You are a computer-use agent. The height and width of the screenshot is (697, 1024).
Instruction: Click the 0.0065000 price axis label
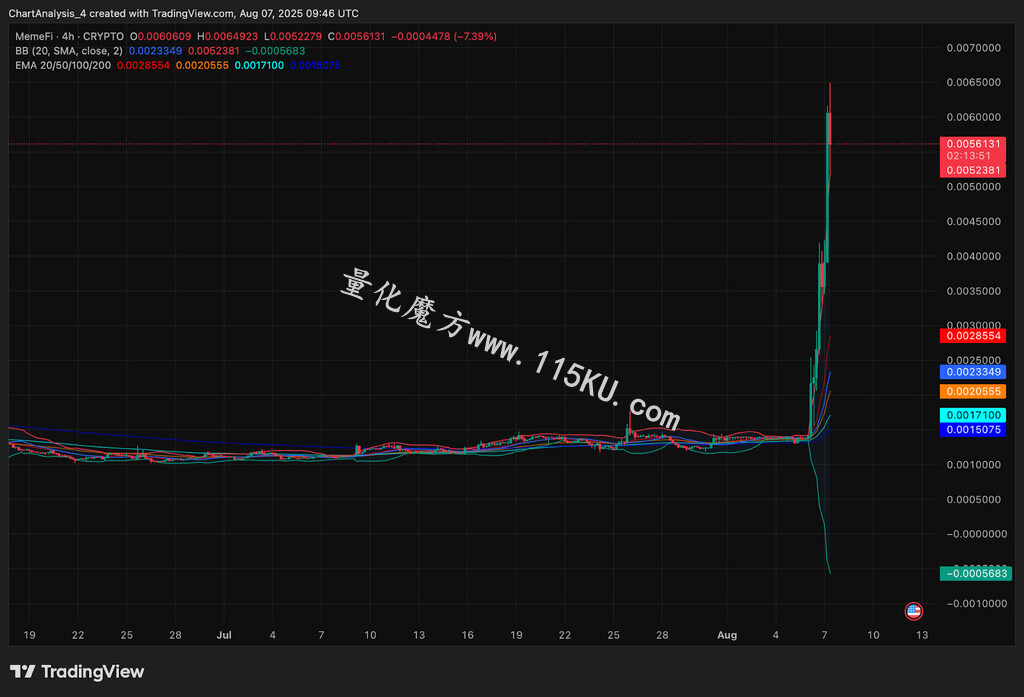(974, 82)
